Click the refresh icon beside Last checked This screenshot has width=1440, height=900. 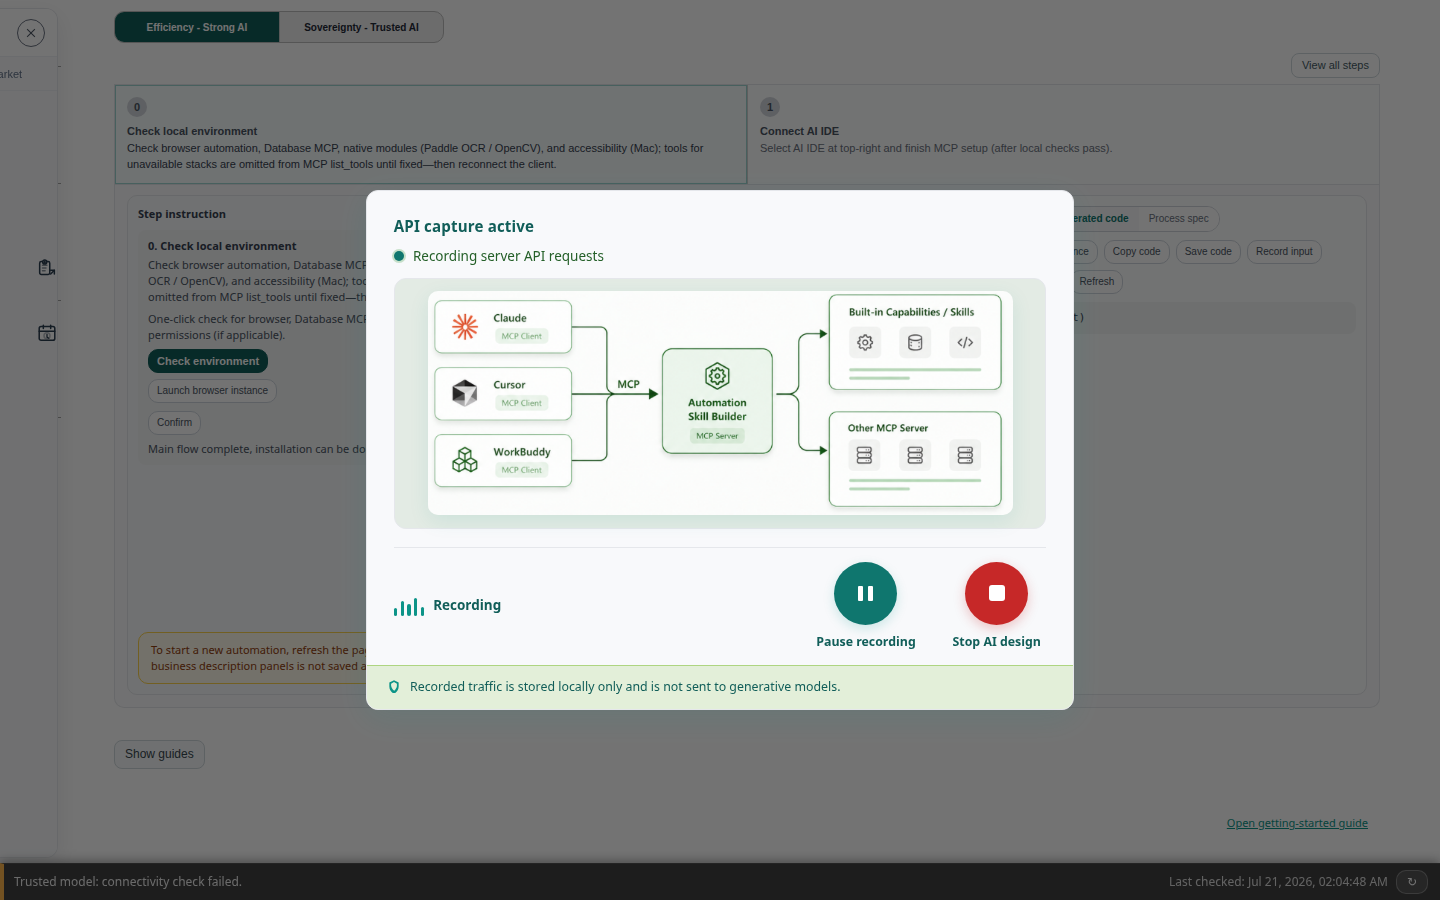click(1412, 881)
